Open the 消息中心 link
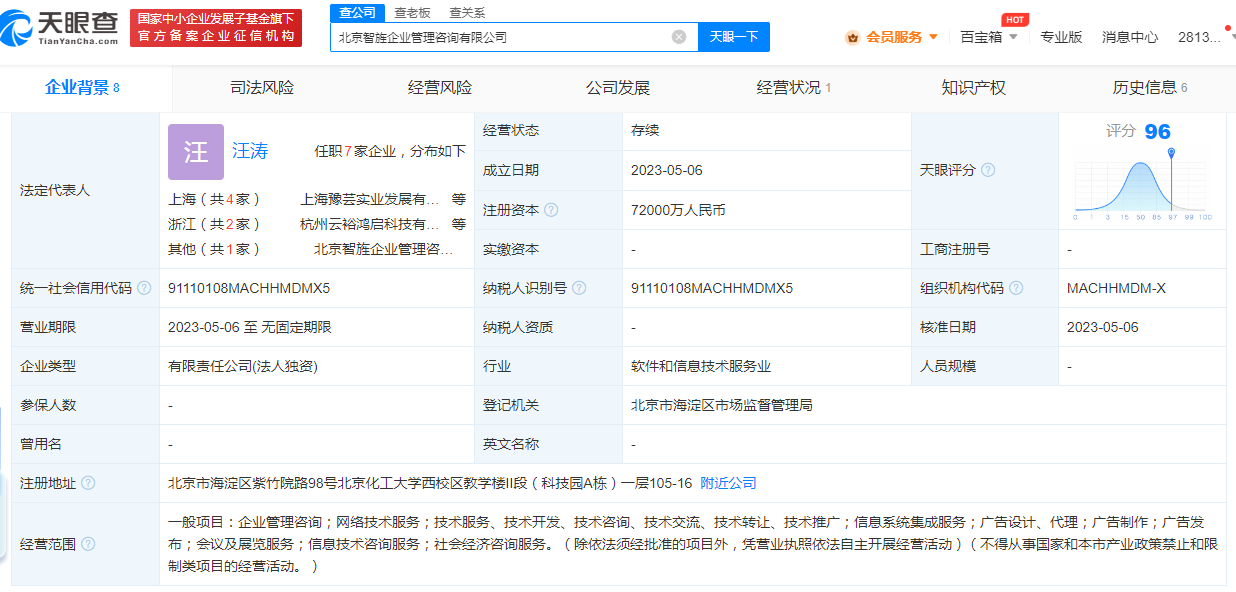The height and width of the screenshot is (592, 1236). 1130,37
